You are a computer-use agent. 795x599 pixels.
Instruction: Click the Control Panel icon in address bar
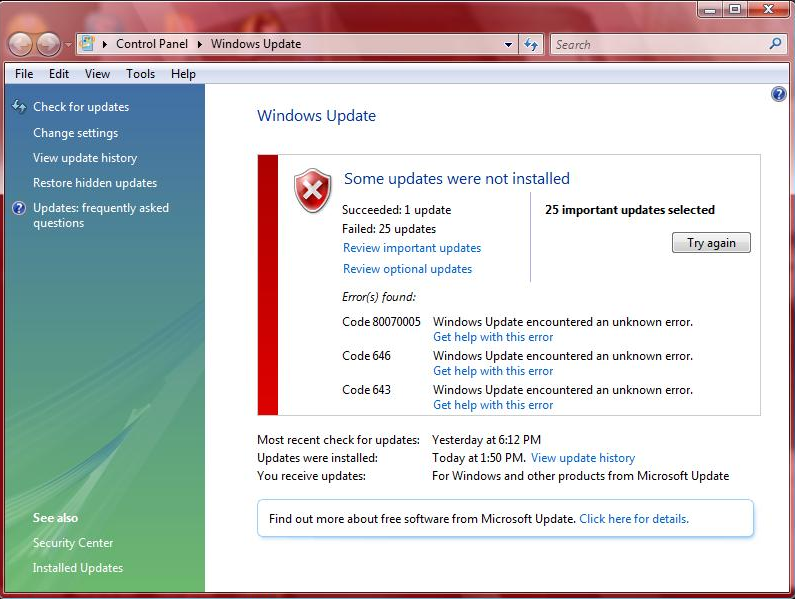(x=87, y=44)
